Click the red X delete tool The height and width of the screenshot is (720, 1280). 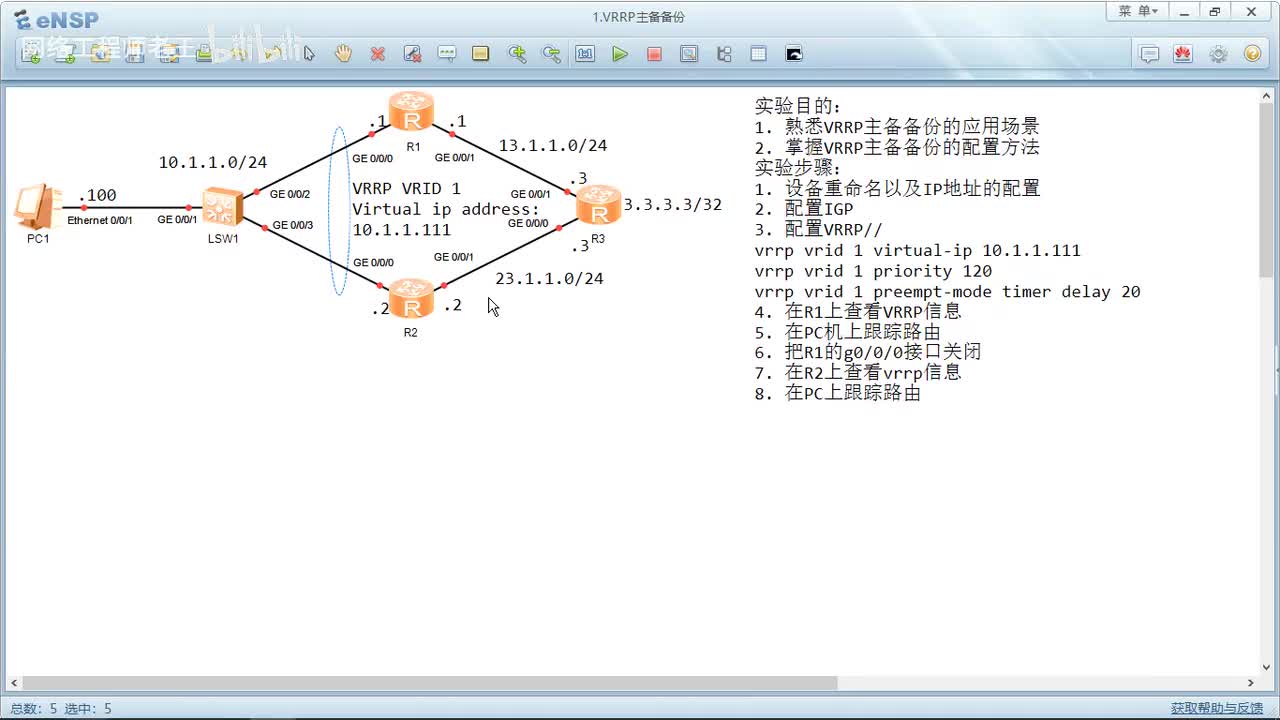[x=377, y=54]
